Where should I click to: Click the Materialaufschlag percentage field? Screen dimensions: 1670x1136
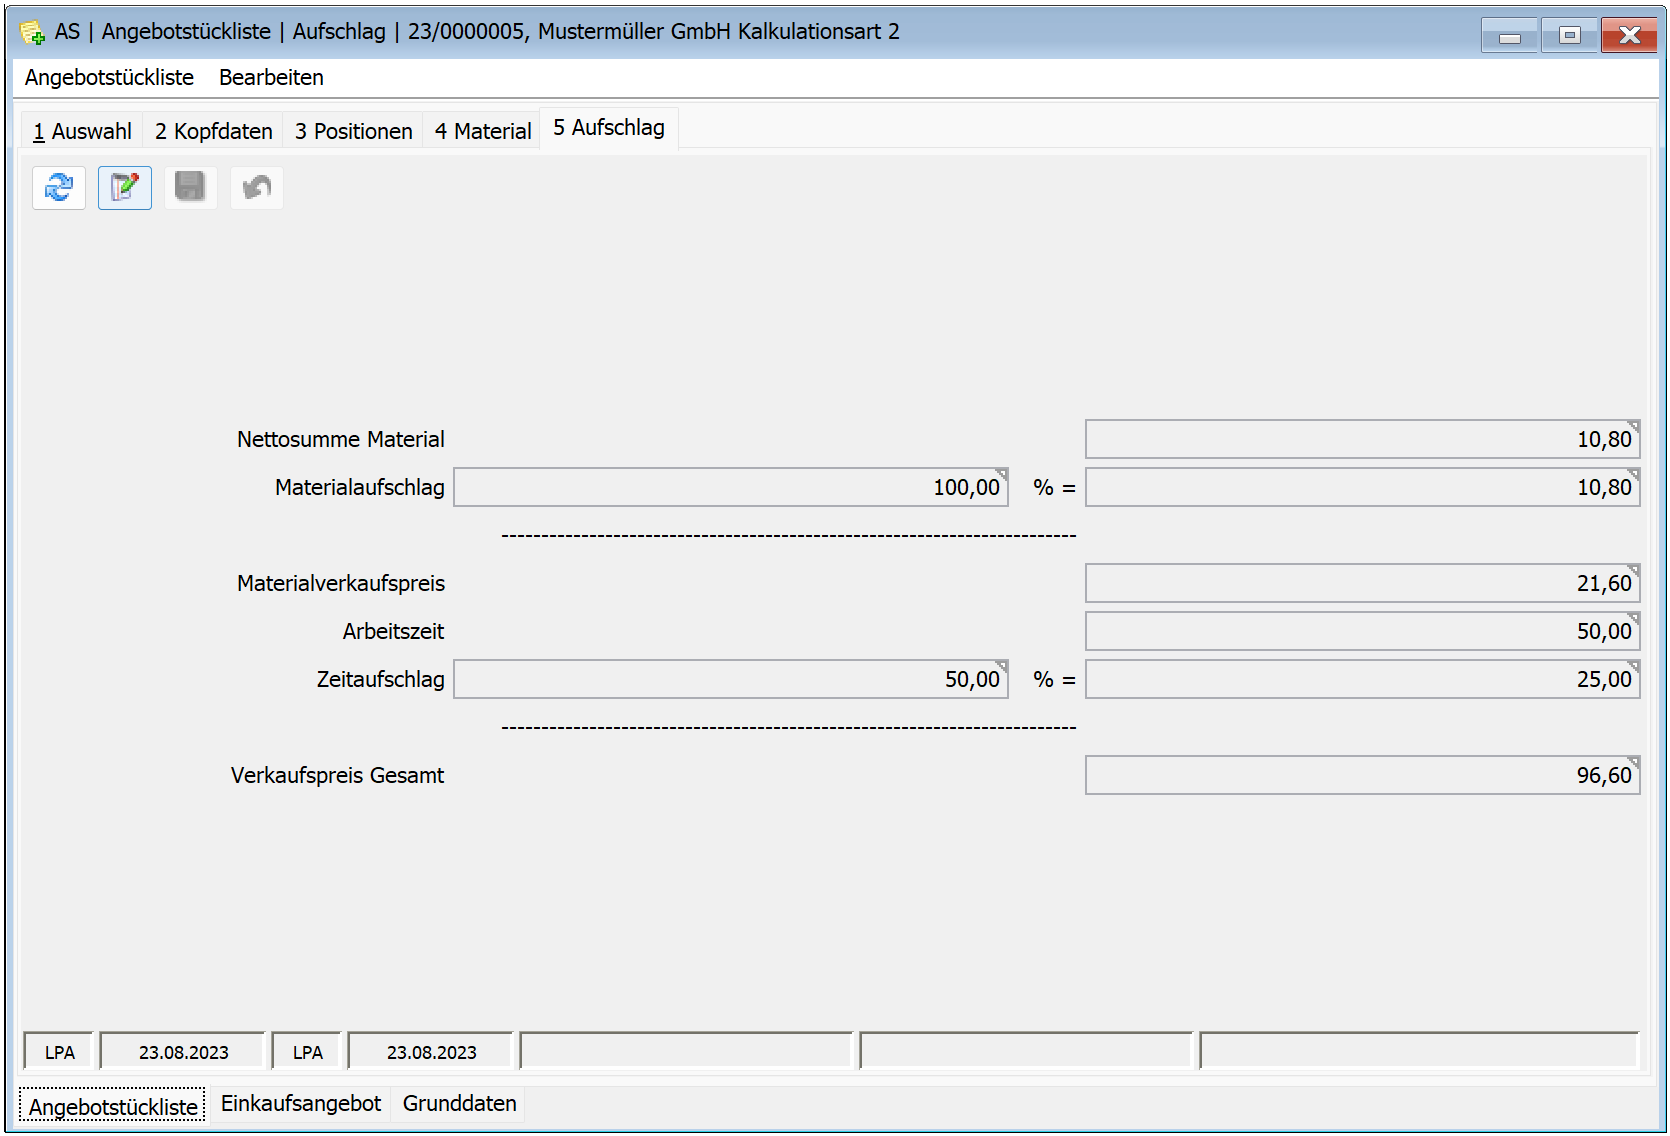pos(730,488)
